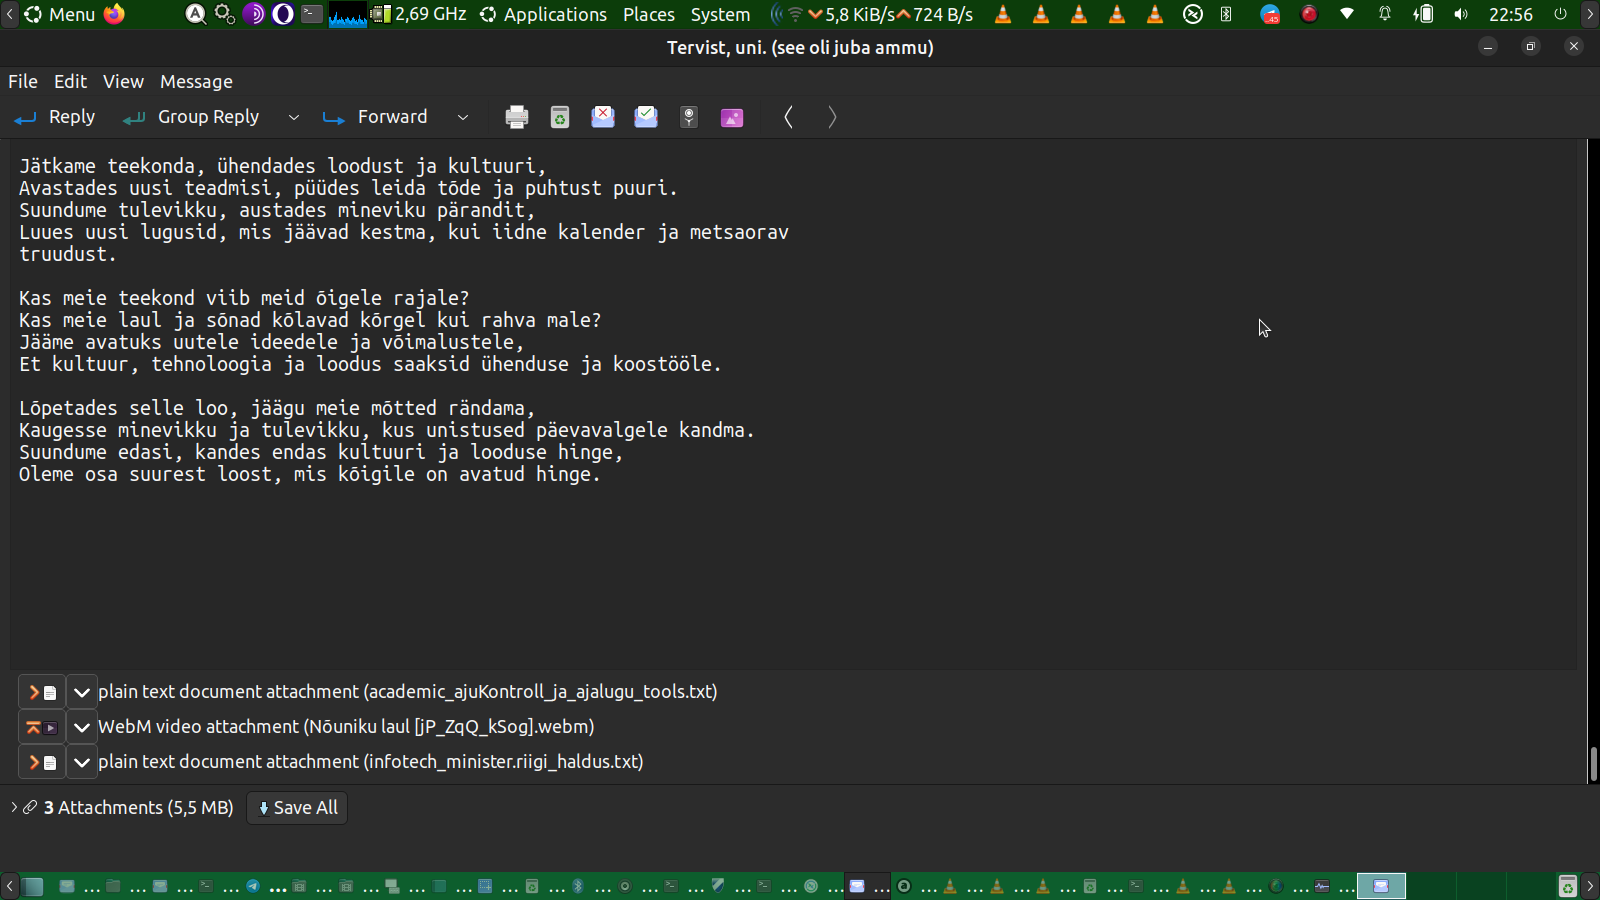
Task: Click the Reply button
Action: pos(56,117)
